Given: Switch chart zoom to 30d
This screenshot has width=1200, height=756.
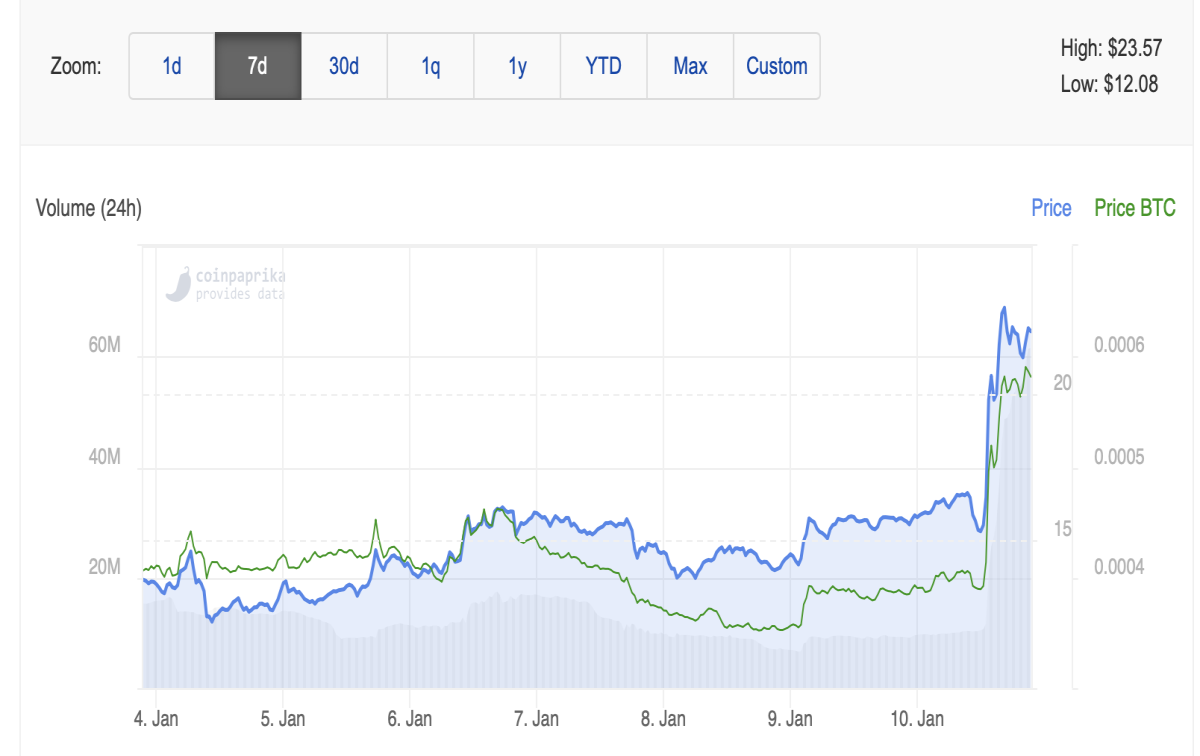Looking at the screenshot, I should point(344,66).
